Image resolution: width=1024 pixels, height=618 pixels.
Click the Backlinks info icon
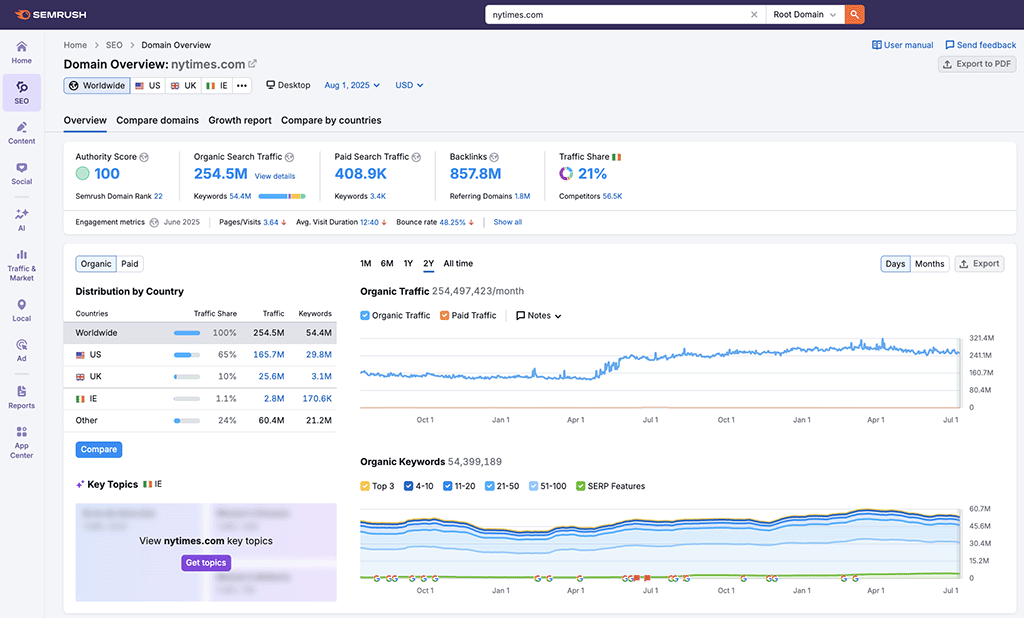494,157
